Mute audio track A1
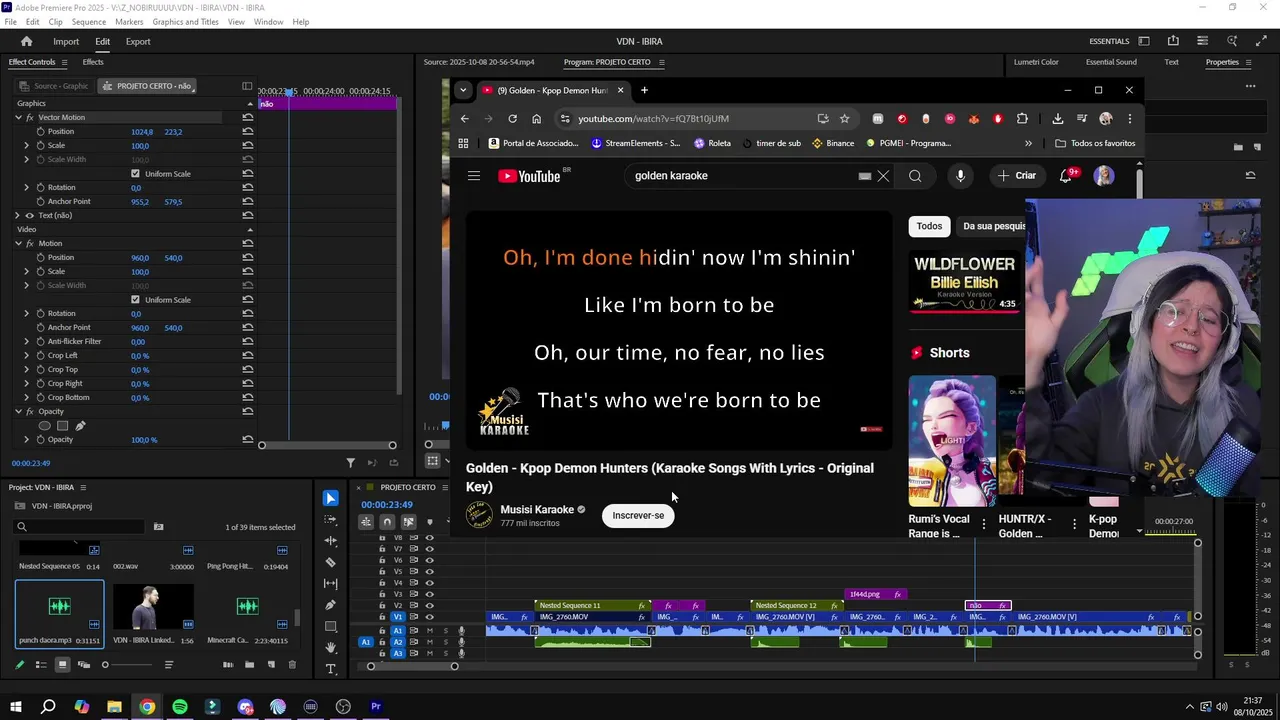Screen dimensions: 1280x720 click(x=430, y=631)
